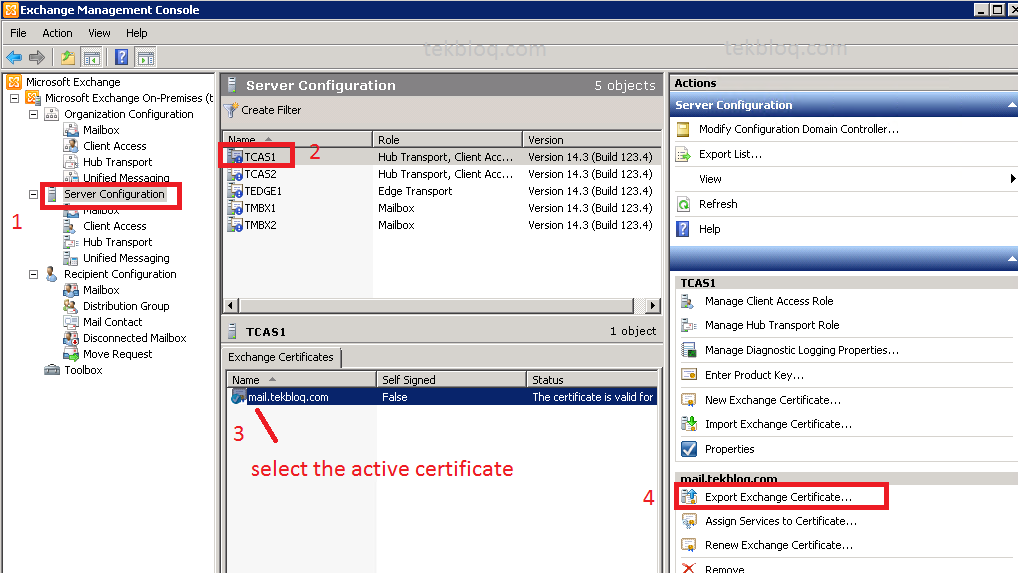Click the Create Filter funnel icon

(x=231, y=110)
